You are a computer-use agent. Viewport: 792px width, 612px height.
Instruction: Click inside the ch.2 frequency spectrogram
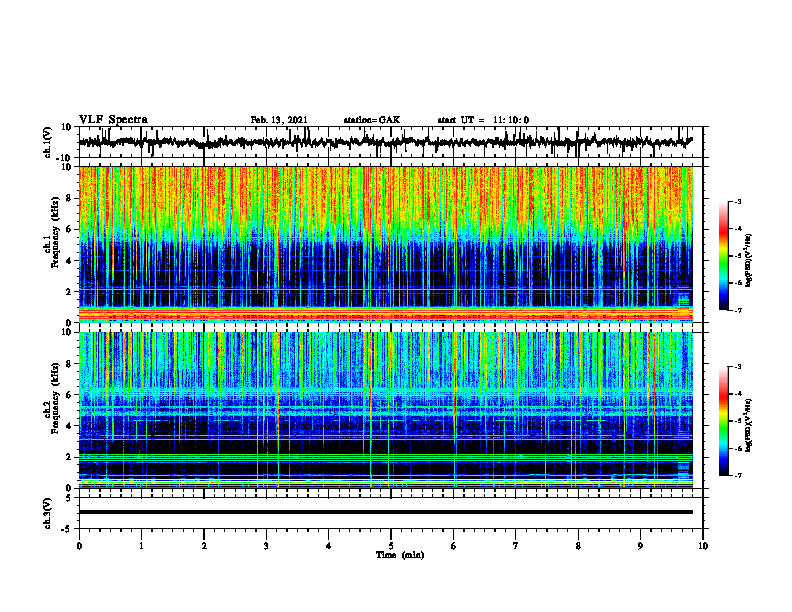pos(386,410)
